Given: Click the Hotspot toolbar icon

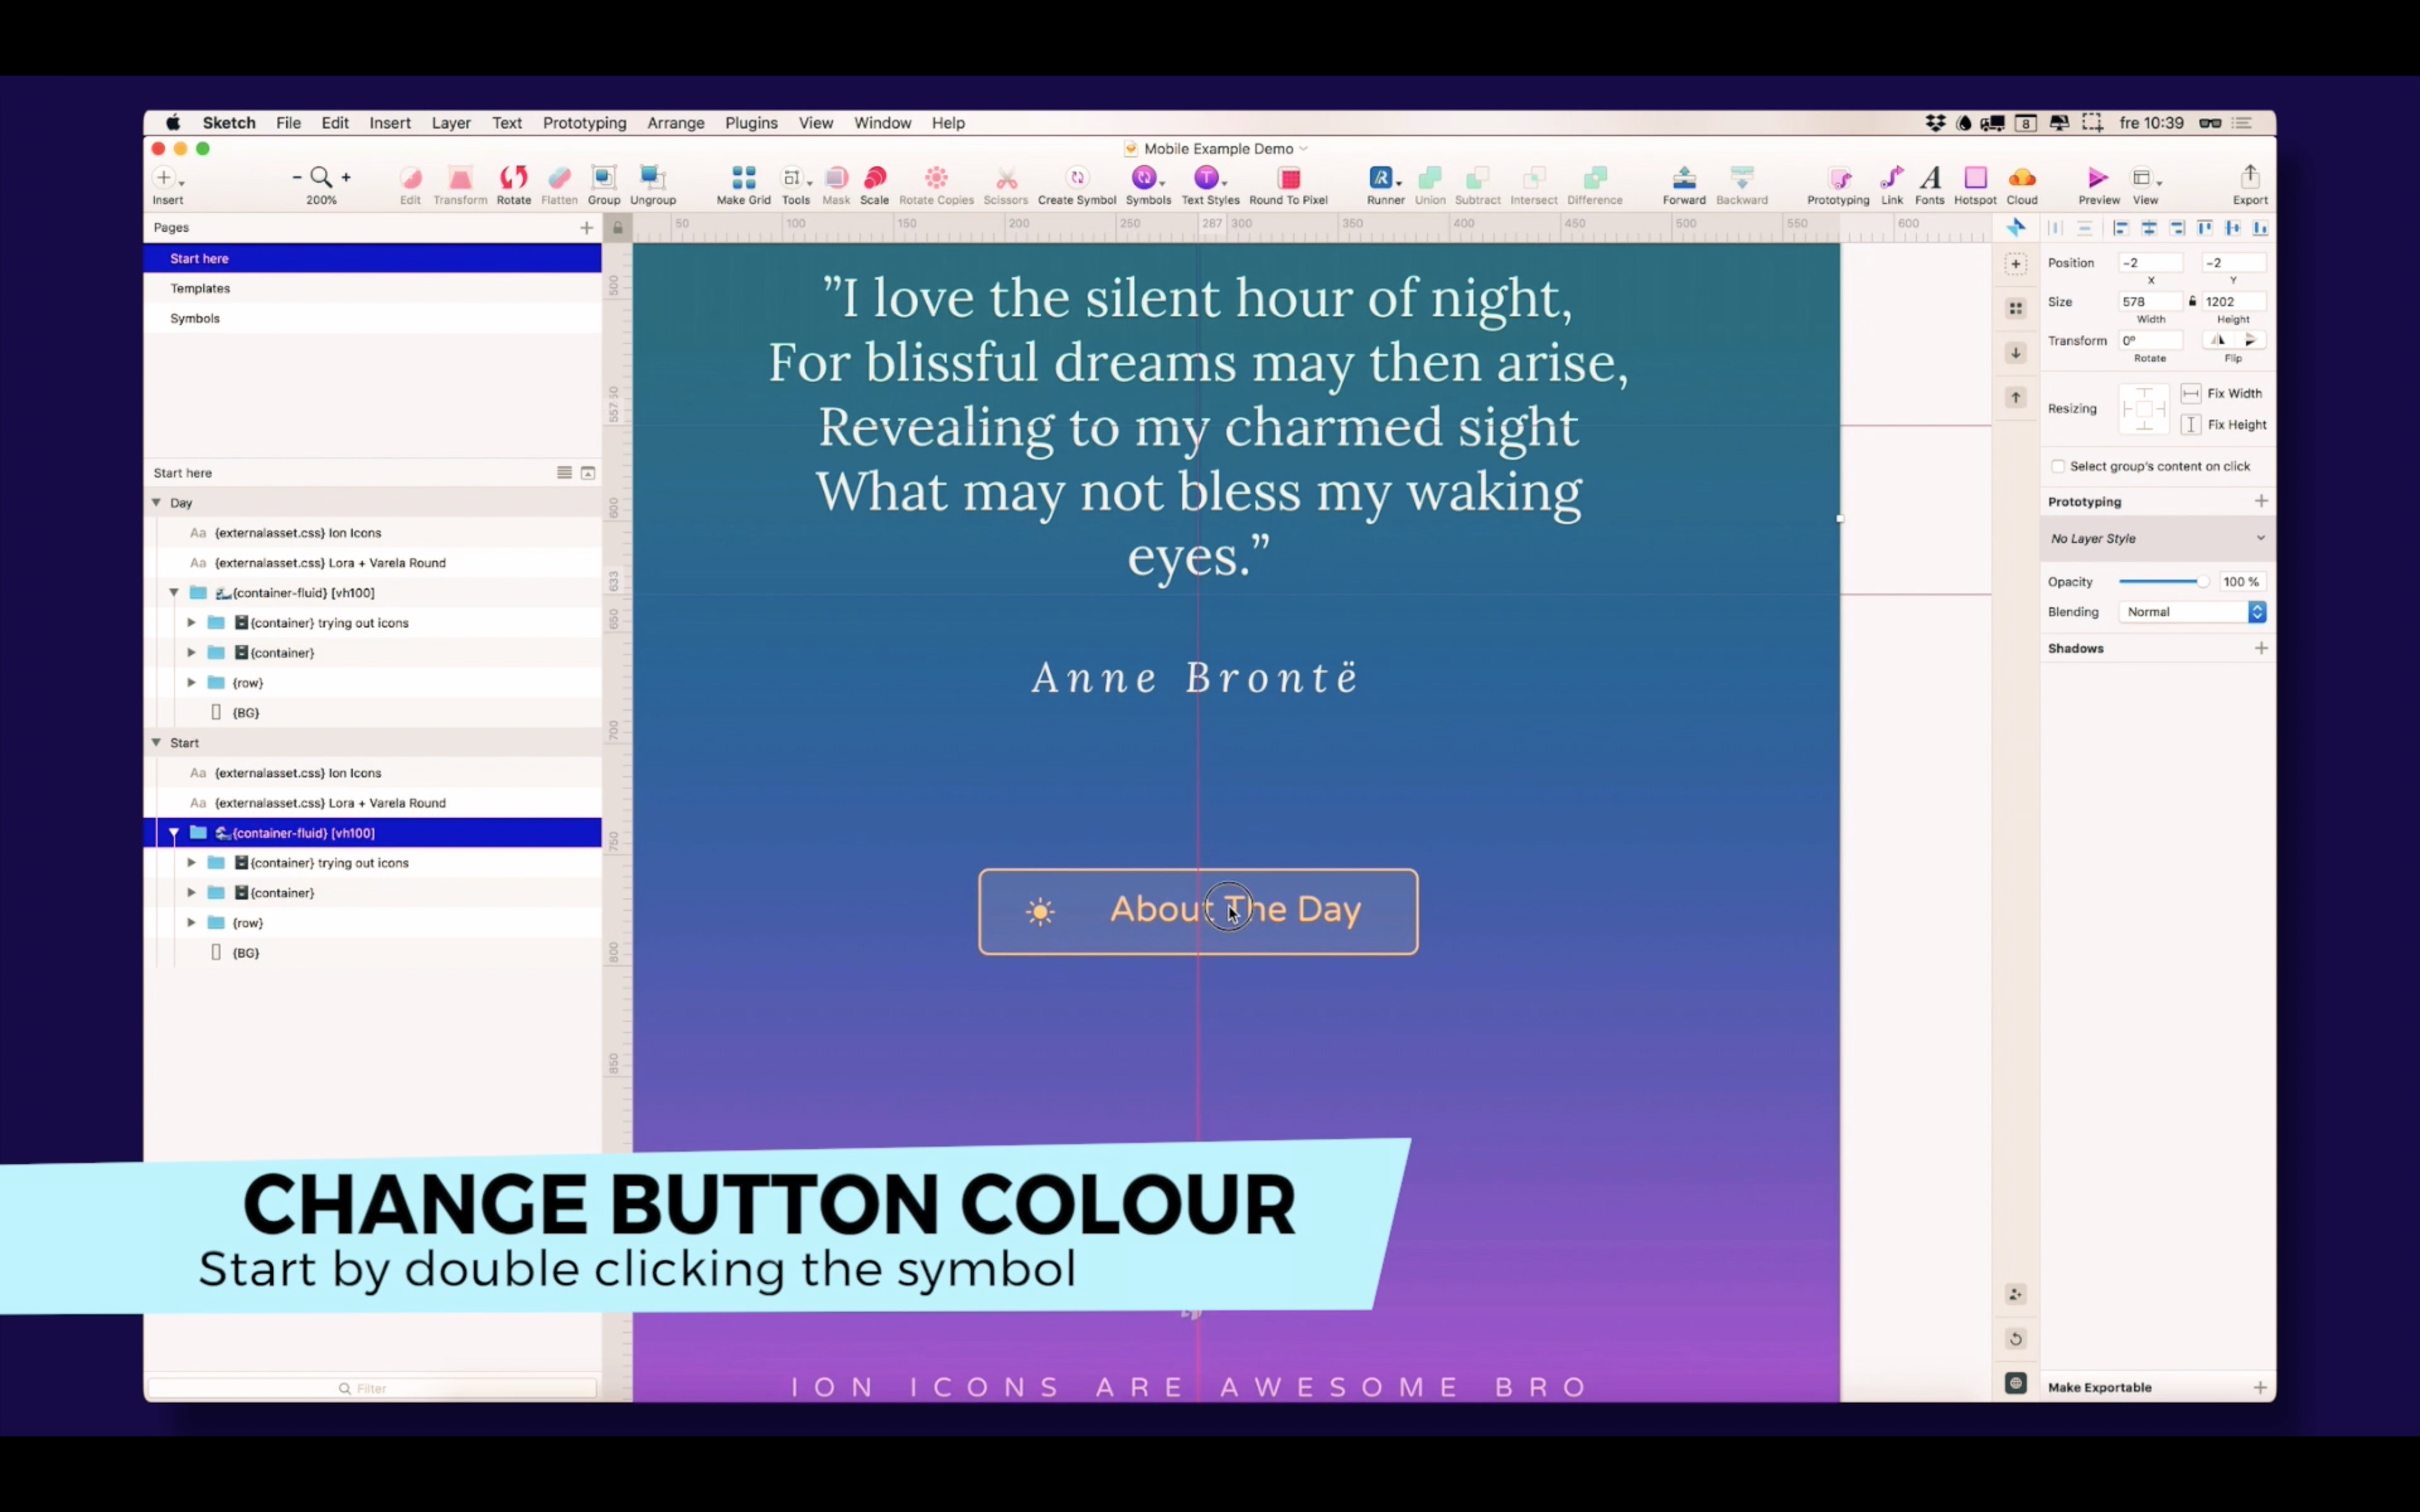Looking at the screenshot, I should click(1975, 178).
